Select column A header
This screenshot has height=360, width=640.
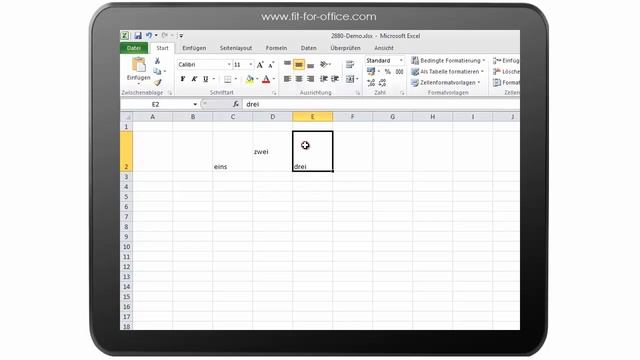(x=153, y=117)
